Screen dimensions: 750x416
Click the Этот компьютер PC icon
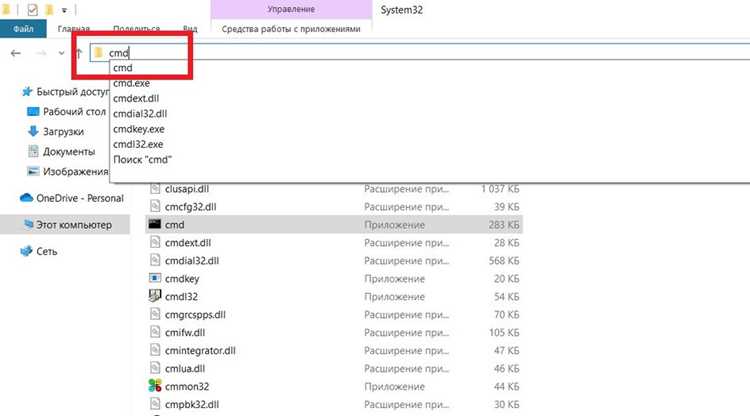pos(29,224)
